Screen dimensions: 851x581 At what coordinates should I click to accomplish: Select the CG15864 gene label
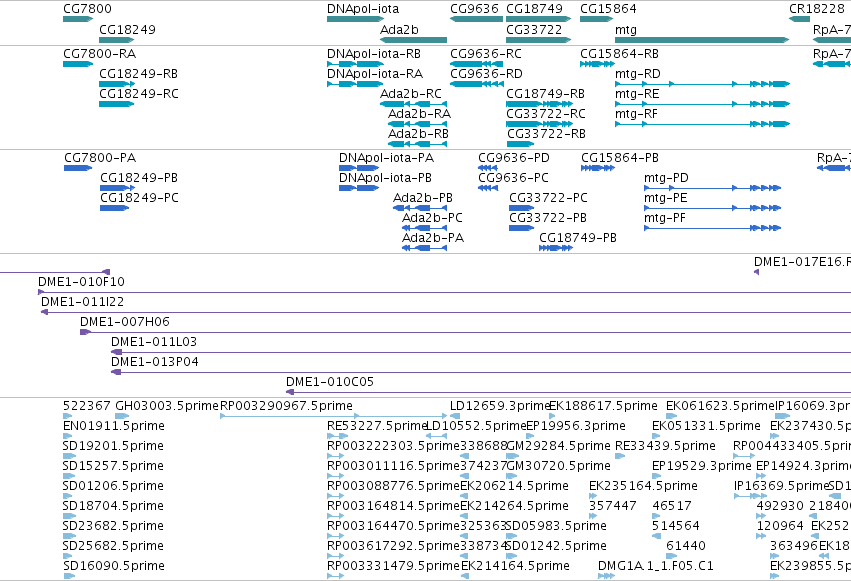click(x=608, y=9)
